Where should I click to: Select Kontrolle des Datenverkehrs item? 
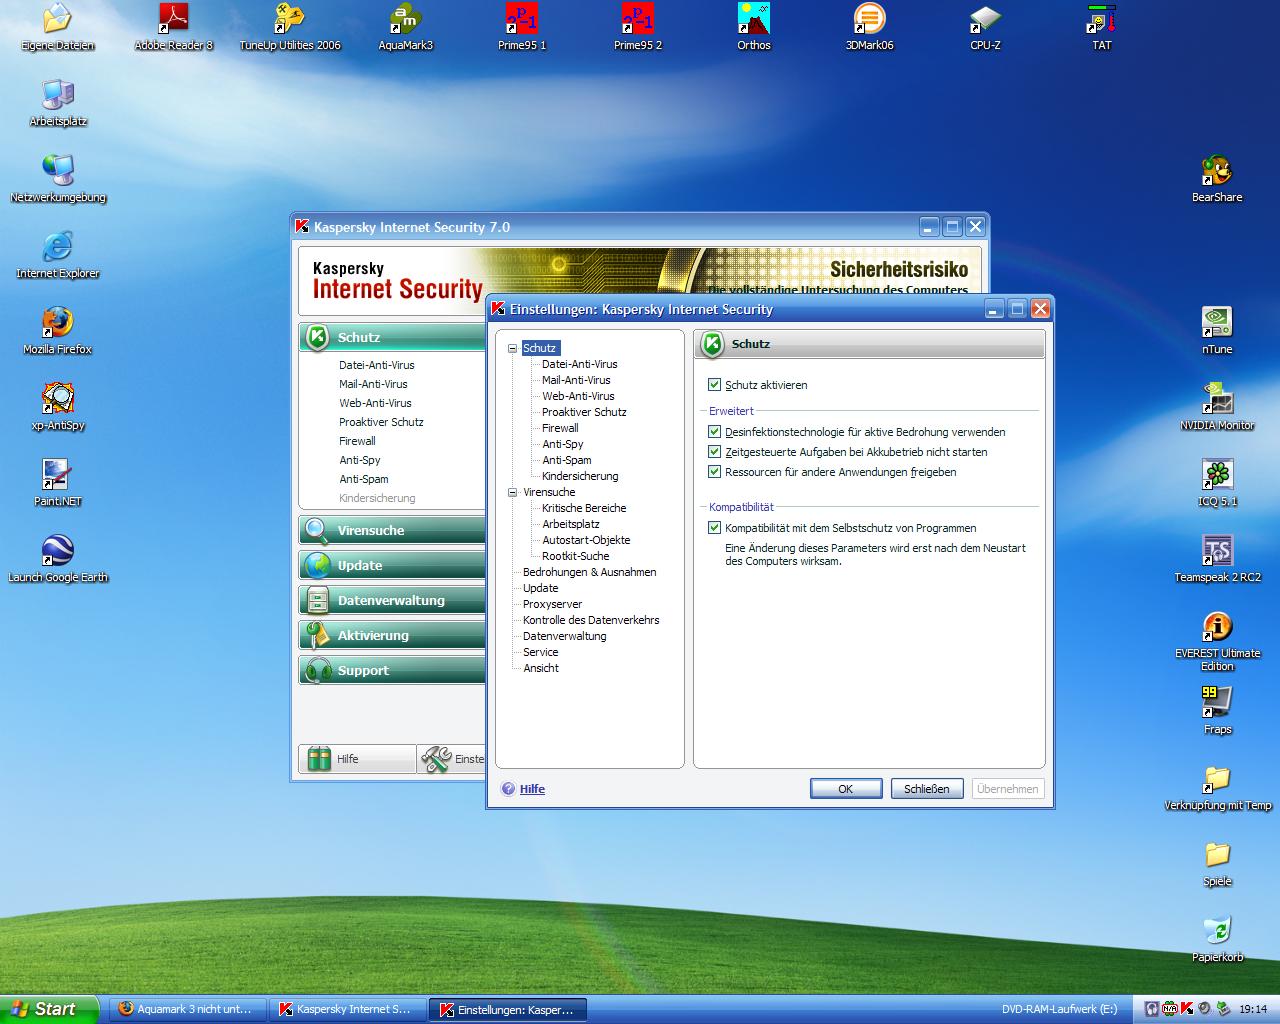coord(591,620)
